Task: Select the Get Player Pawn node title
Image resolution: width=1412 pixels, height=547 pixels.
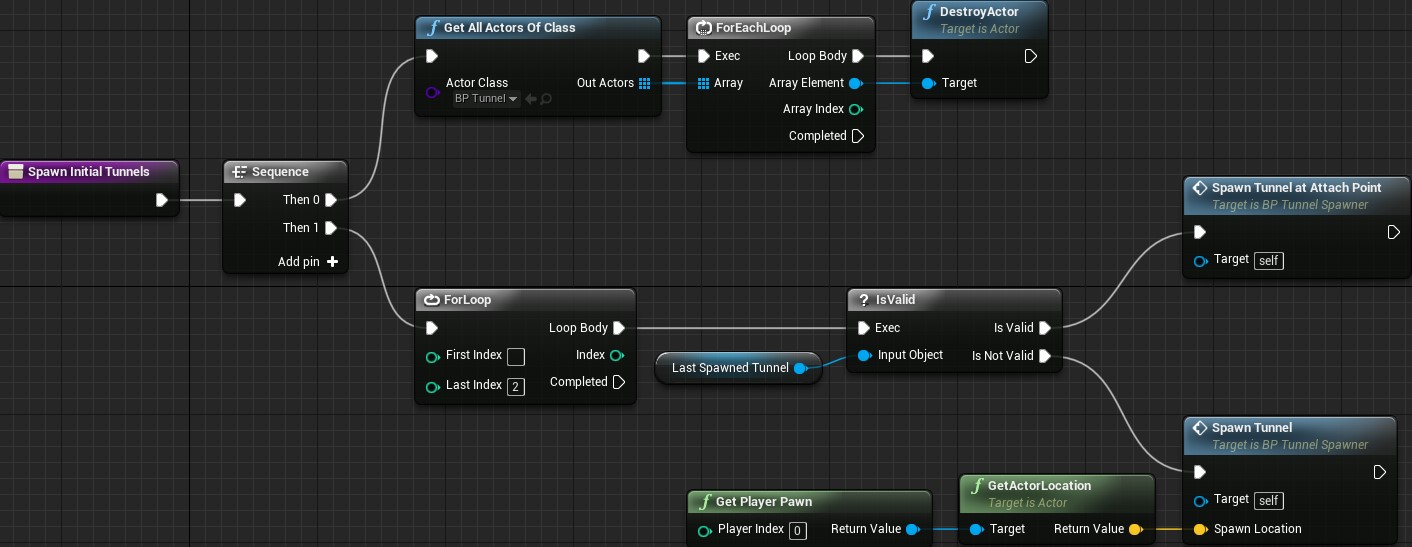Action: 764,502
